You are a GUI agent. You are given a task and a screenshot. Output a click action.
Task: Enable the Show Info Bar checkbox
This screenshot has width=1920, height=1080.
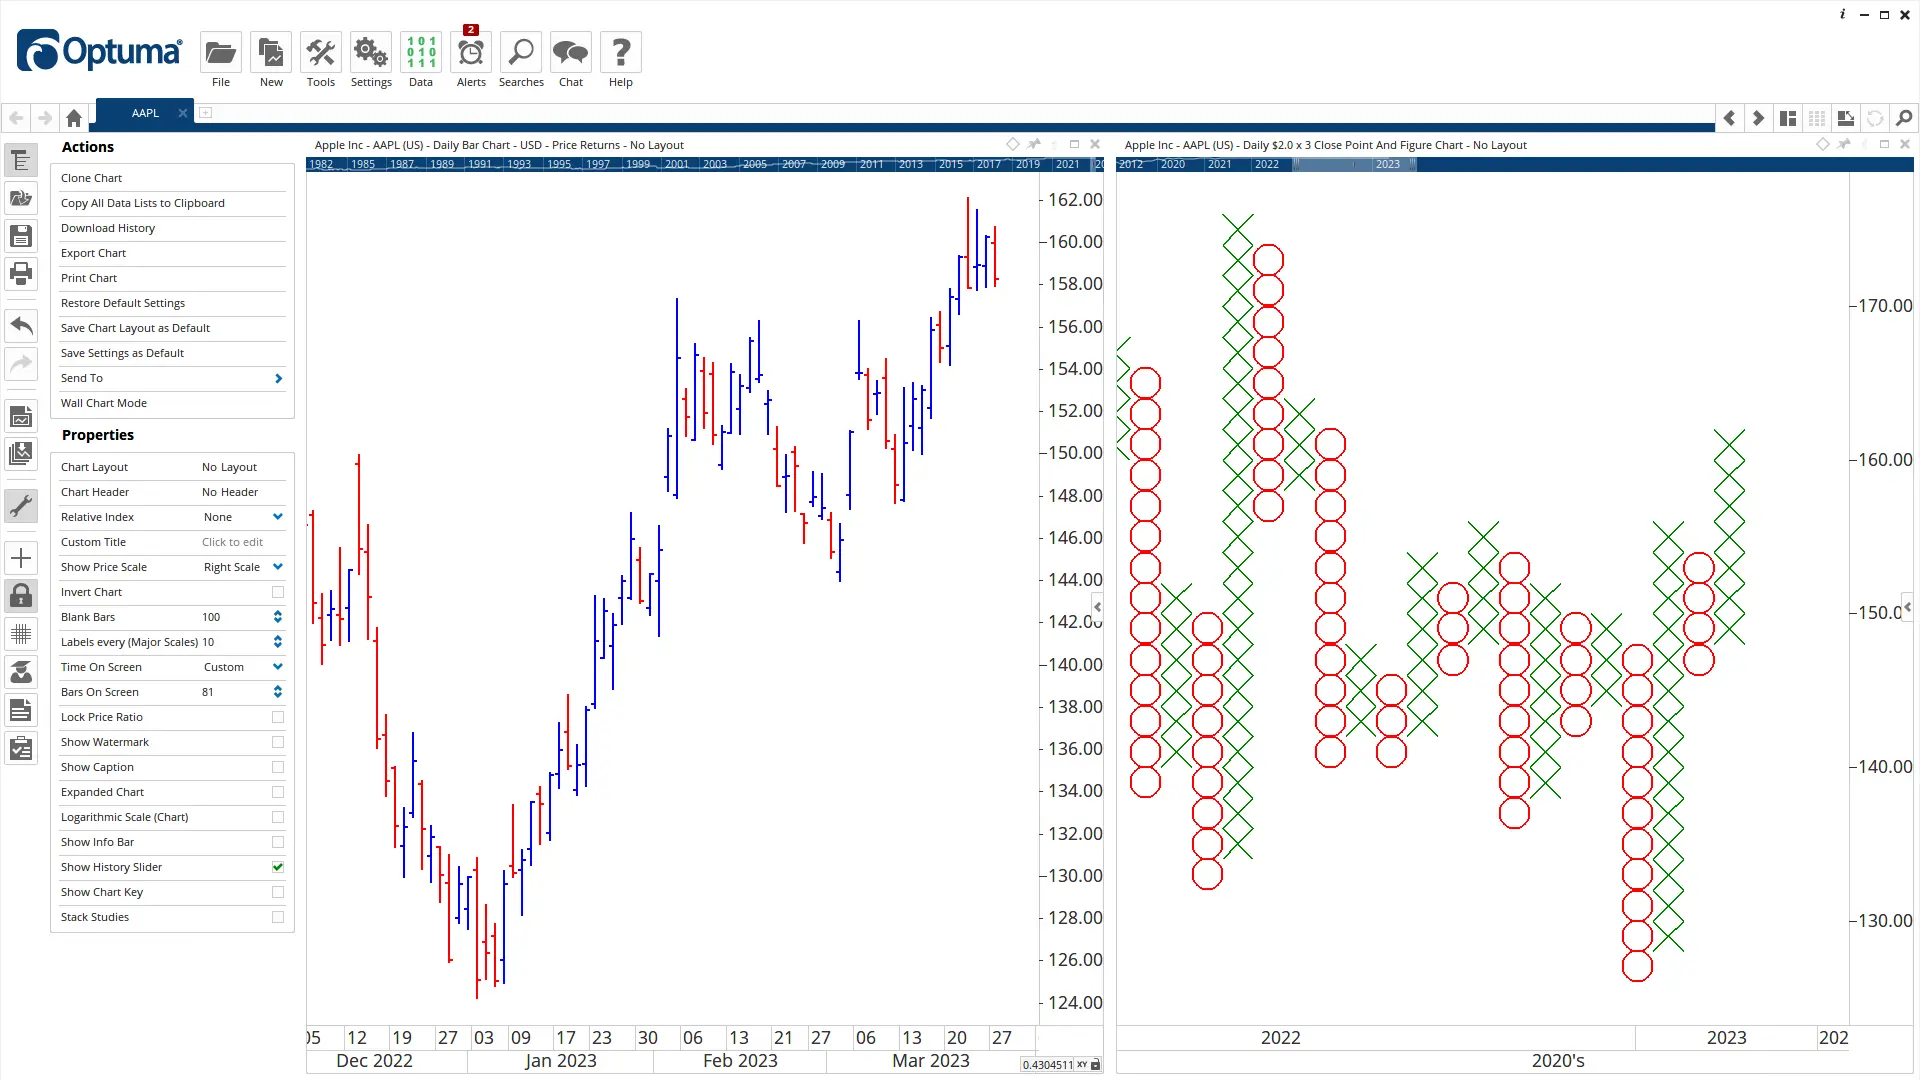(278, 842)
